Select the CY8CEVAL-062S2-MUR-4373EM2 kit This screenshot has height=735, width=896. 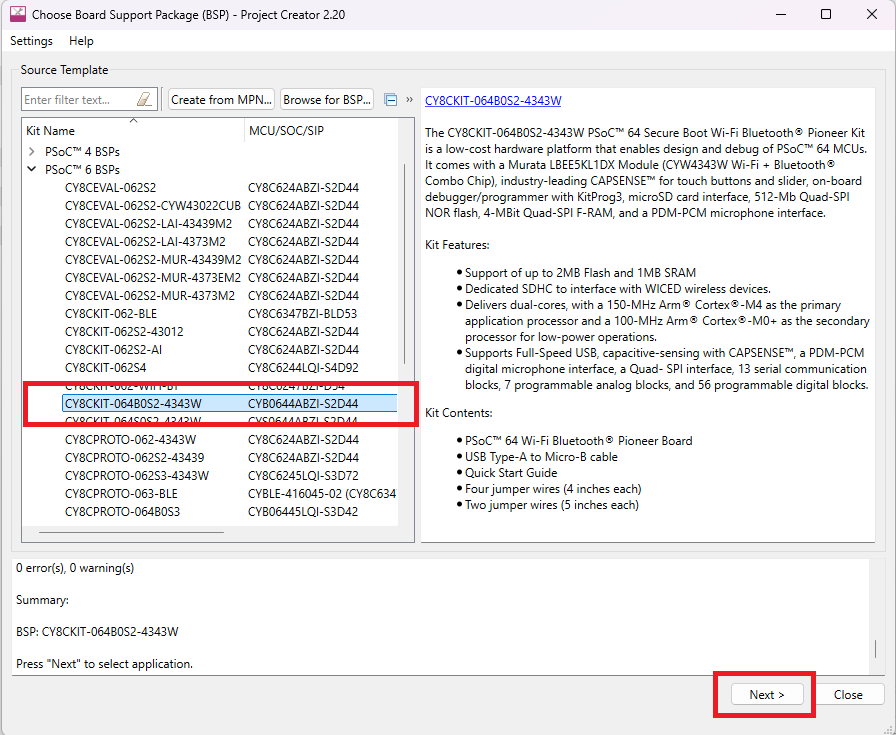pyautogui.click(x=153, y=277)
